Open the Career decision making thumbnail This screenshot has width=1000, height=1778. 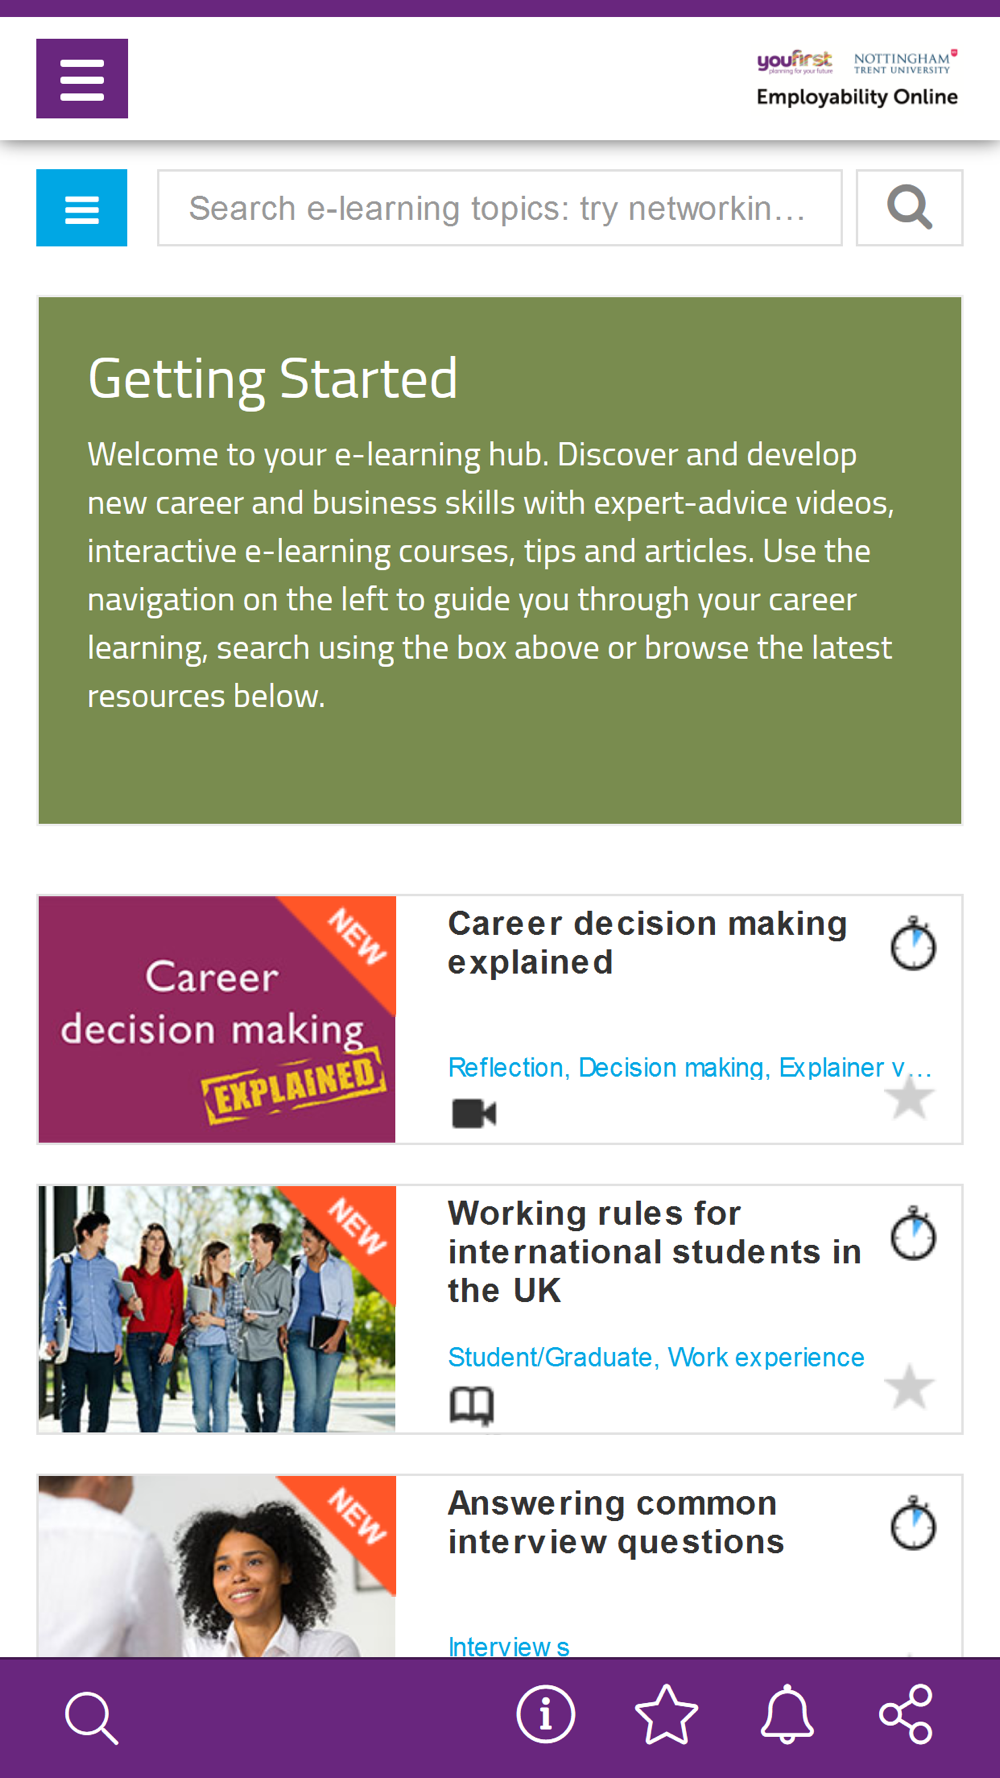click(217, 1019)
